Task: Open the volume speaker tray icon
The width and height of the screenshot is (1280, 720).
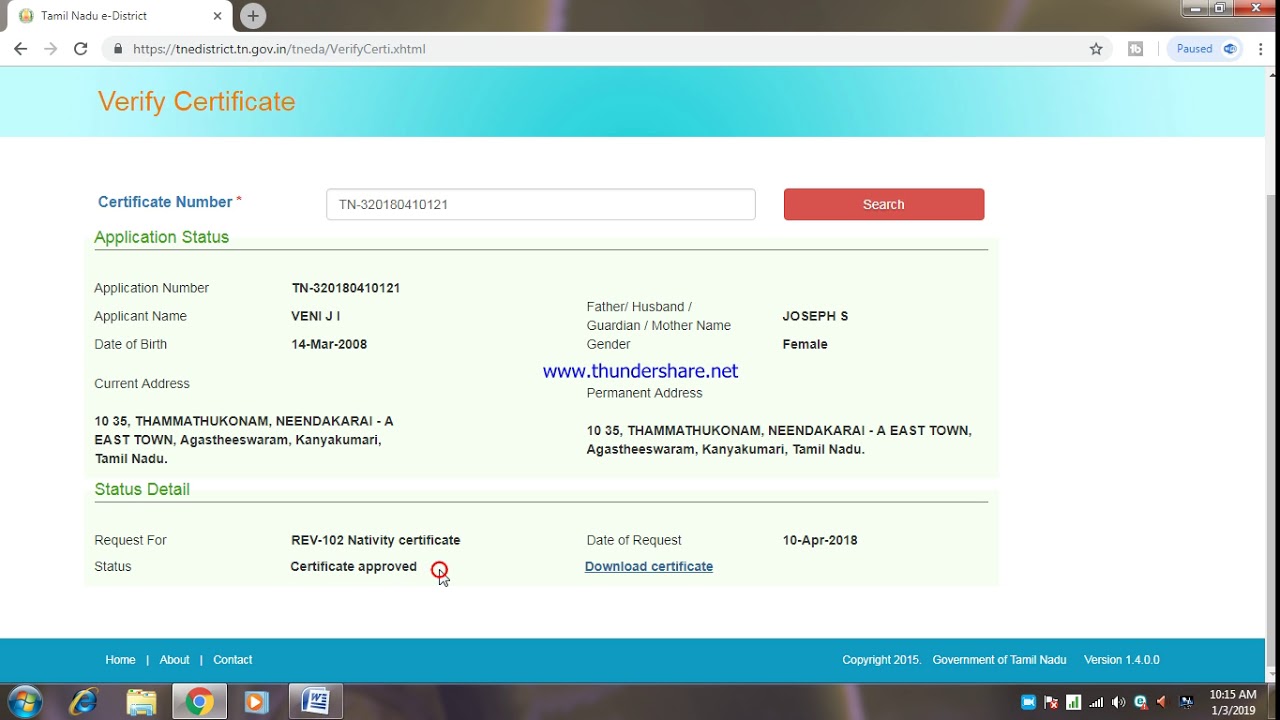Action: point(1118,702)
